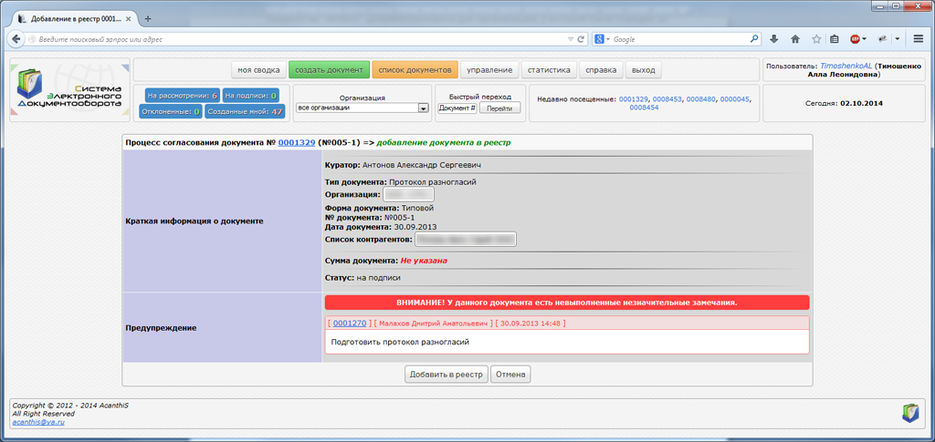Viewport: 935px width, 442px height.
Task: Open recently visited document 0001329
Action: point(634,99)
